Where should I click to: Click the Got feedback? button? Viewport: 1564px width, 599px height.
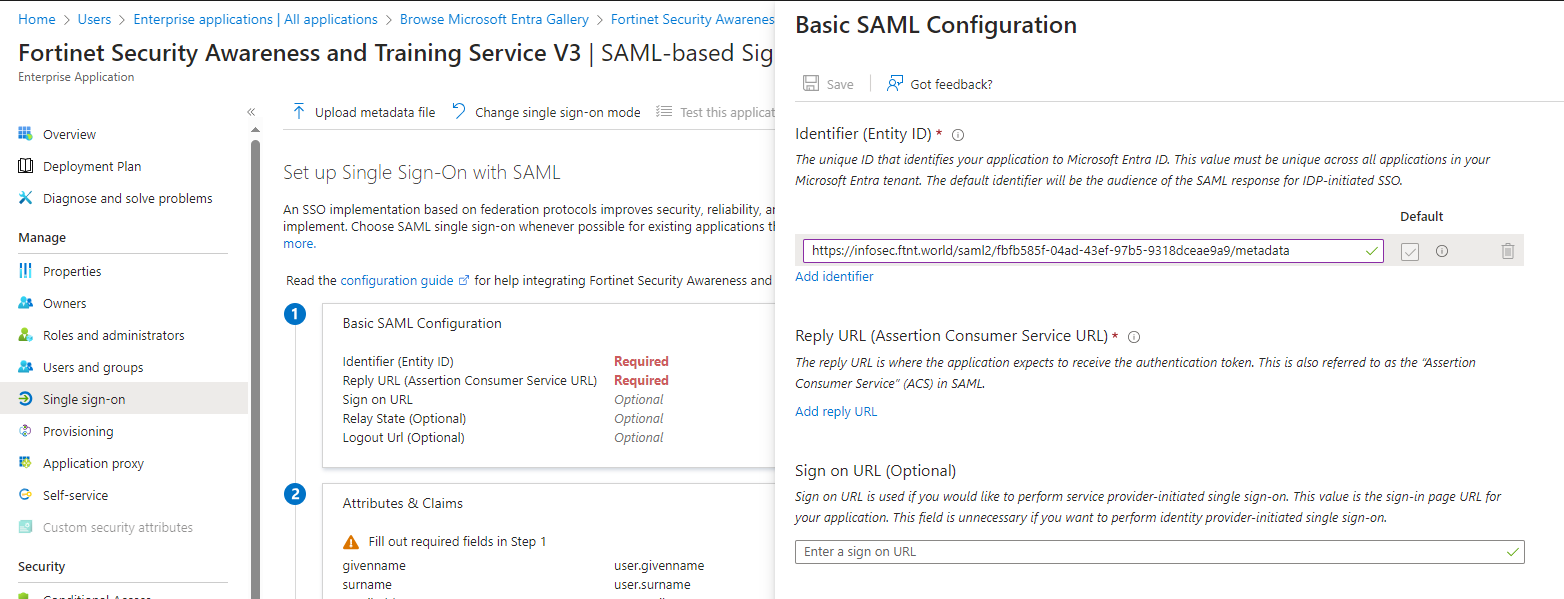(940, 84)
